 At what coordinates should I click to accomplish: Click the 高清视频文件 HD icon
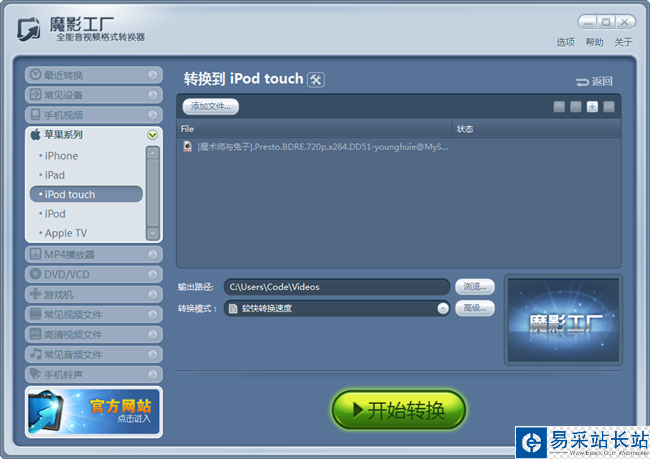click(x=36, y=333)
